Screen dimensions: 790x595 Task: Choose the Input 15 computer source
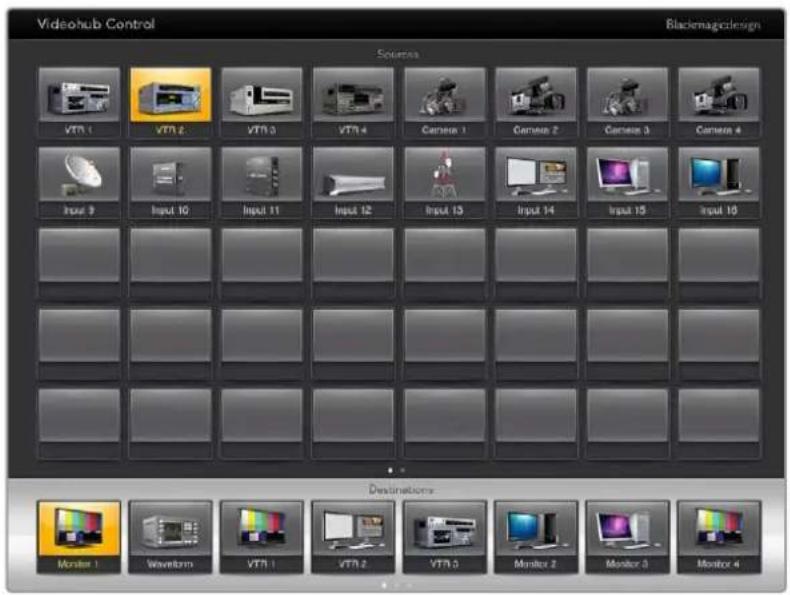point(627,182)
